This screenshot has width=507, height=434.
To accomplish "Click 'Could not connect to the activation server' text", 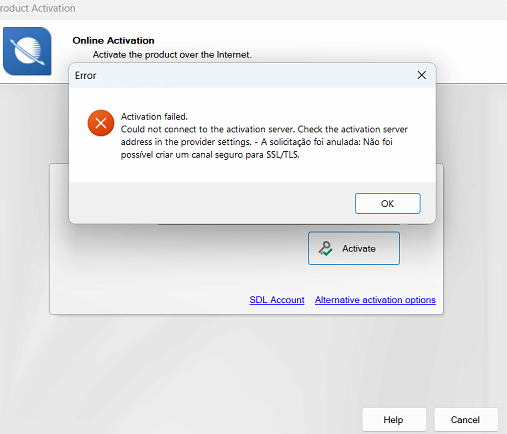I will tap(207, 129).
